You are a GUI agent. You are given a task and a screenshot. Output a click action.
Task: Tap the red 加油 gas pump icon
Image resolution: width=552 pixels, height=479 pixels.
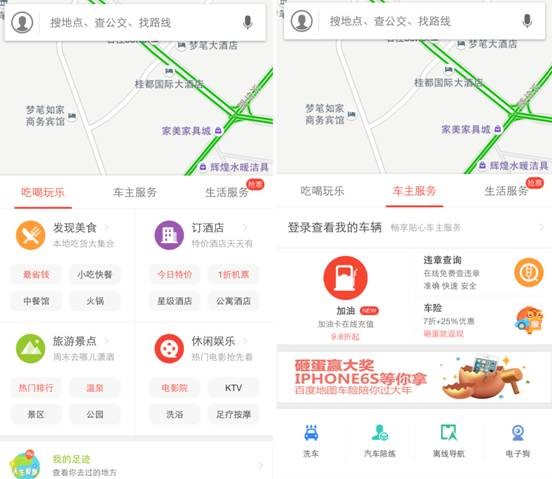pyautogui.click(x=345, y=278)
